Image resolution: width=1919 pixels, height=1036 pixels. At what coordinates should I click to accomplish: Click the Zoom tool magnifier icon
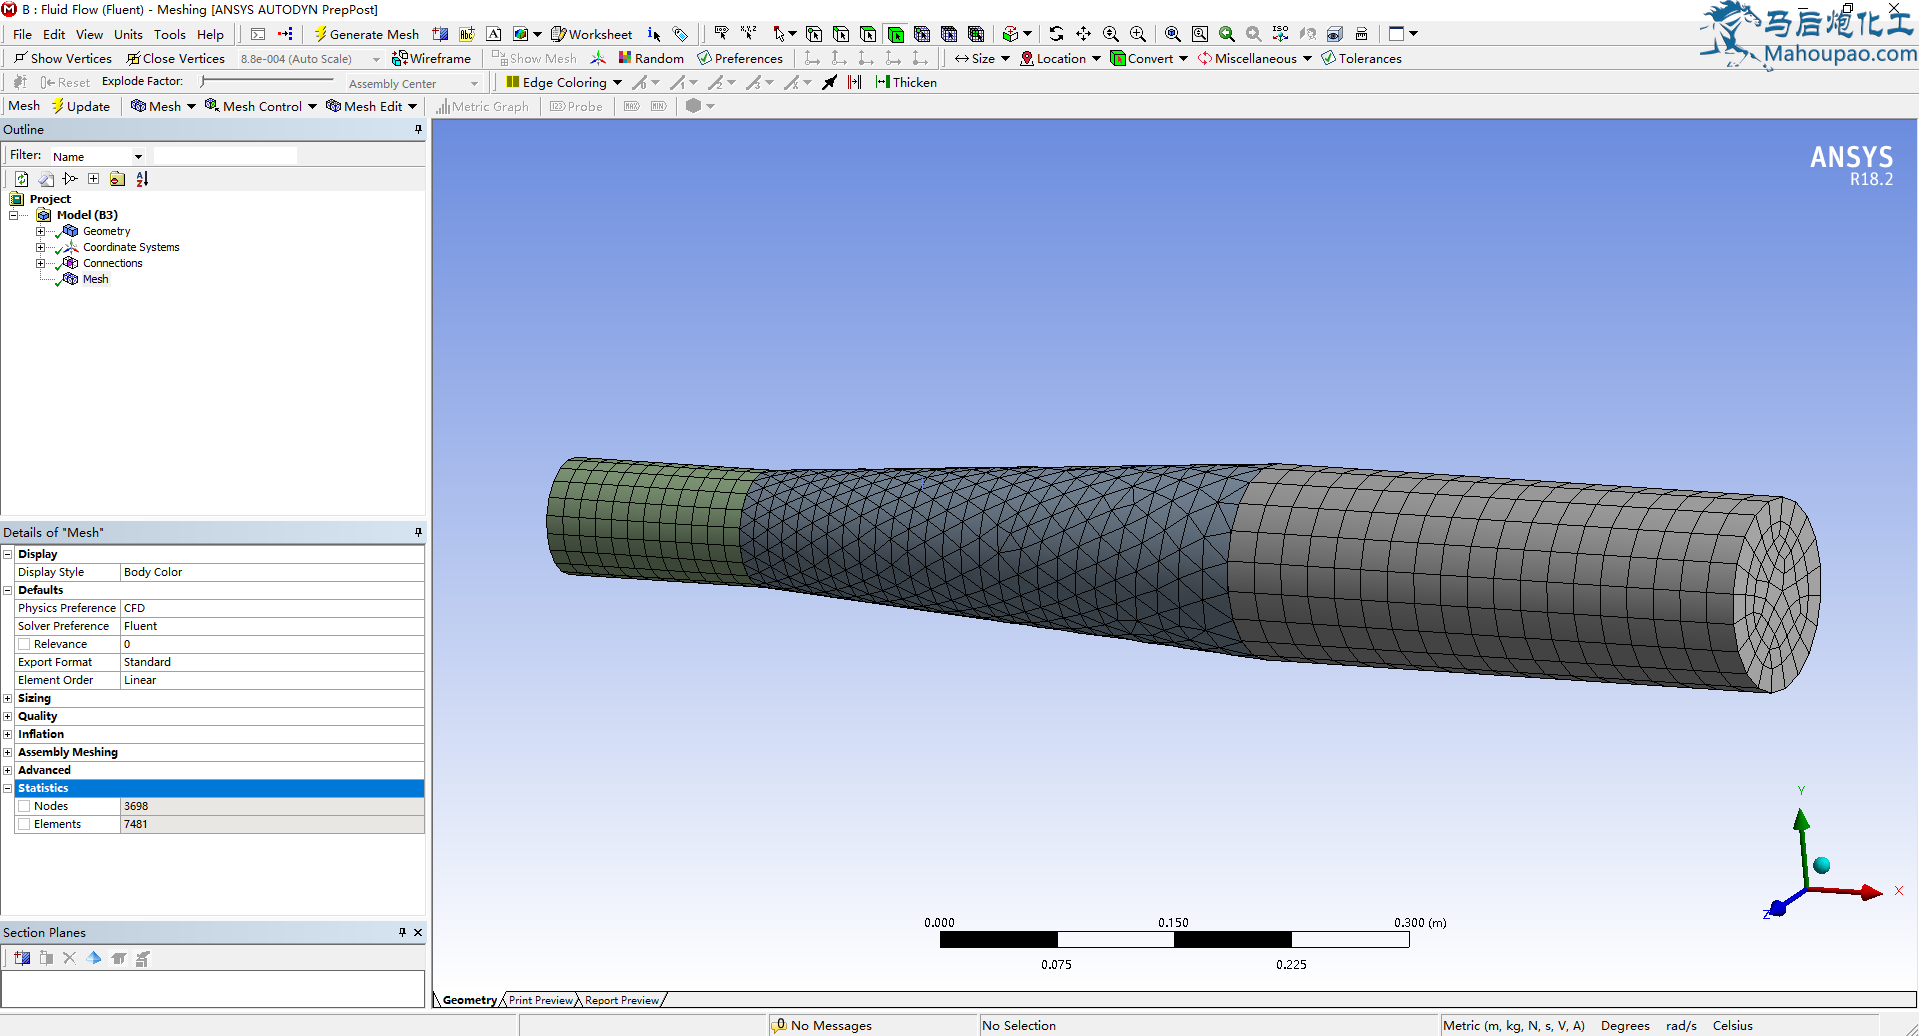[1110, 34]
